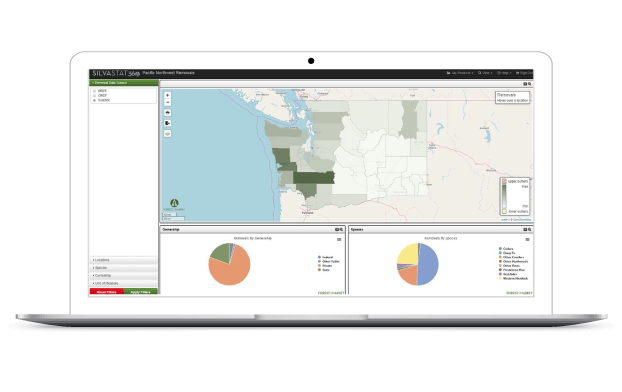Open Ownership chart hamburger menu

[x=339, y=240]
